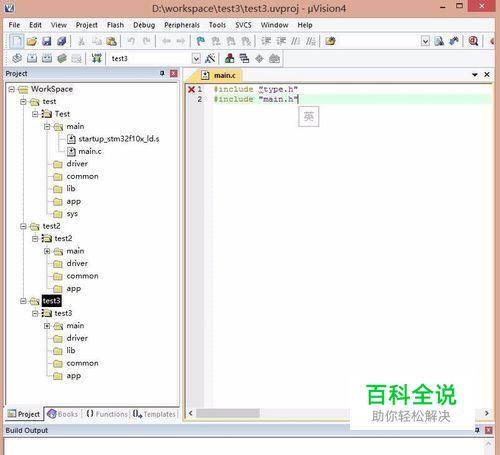Collapse main group under Test target
The height and width of the screenshot is (455, 500).
(47, 127)
